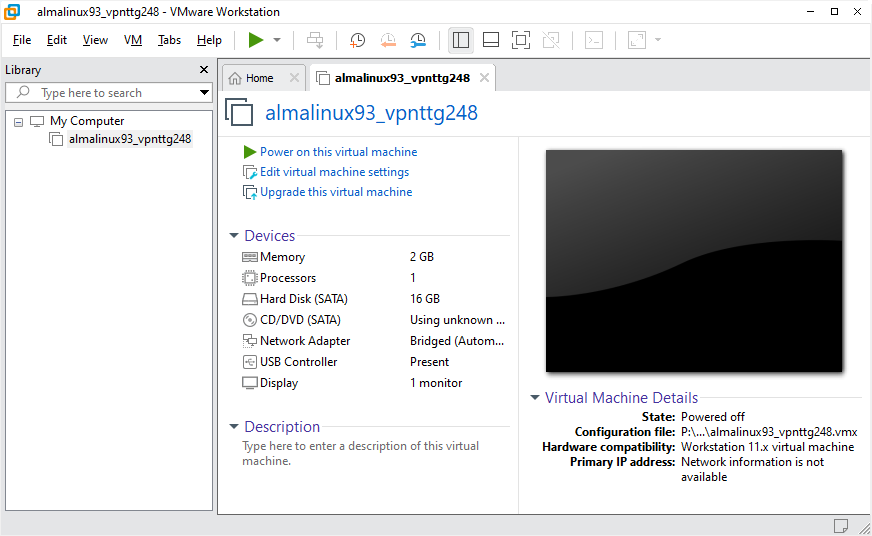
Task: Click the VM icon beside the title
Action: pyautogui.click(x=239, y=112)
